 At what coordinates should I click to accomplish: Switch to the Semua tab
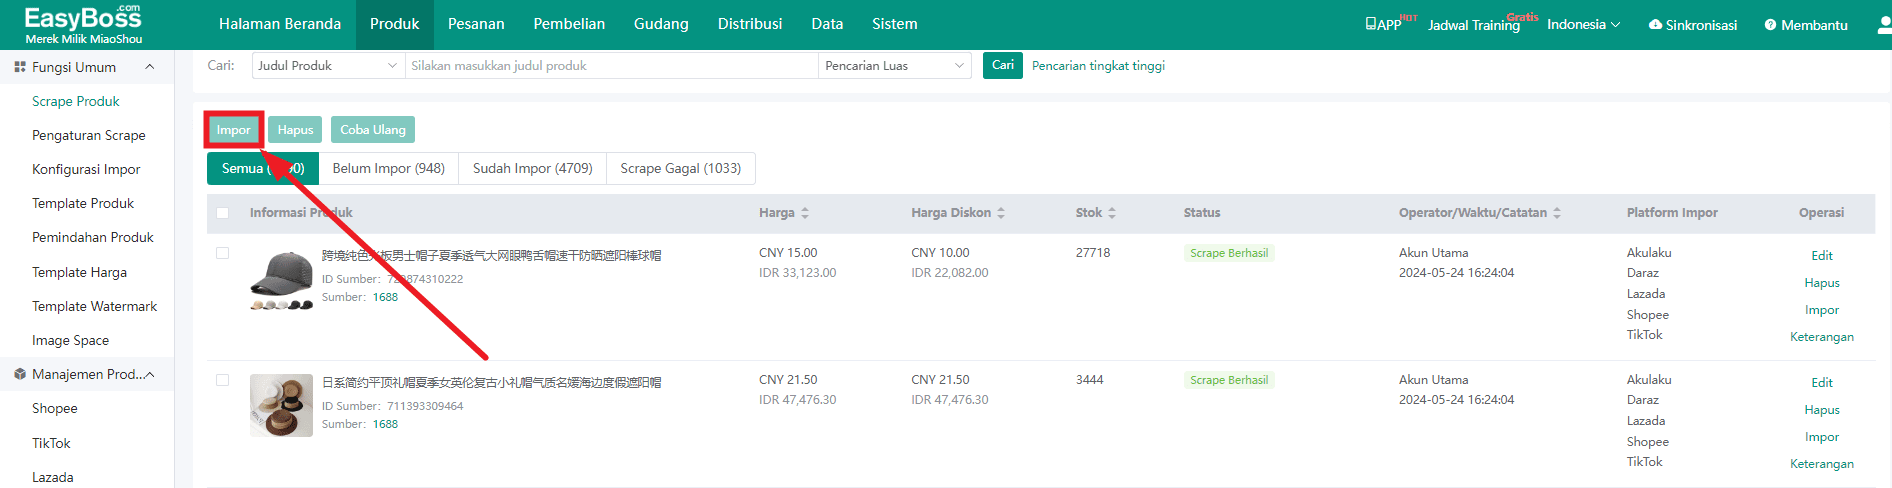[x=263, y=168]
